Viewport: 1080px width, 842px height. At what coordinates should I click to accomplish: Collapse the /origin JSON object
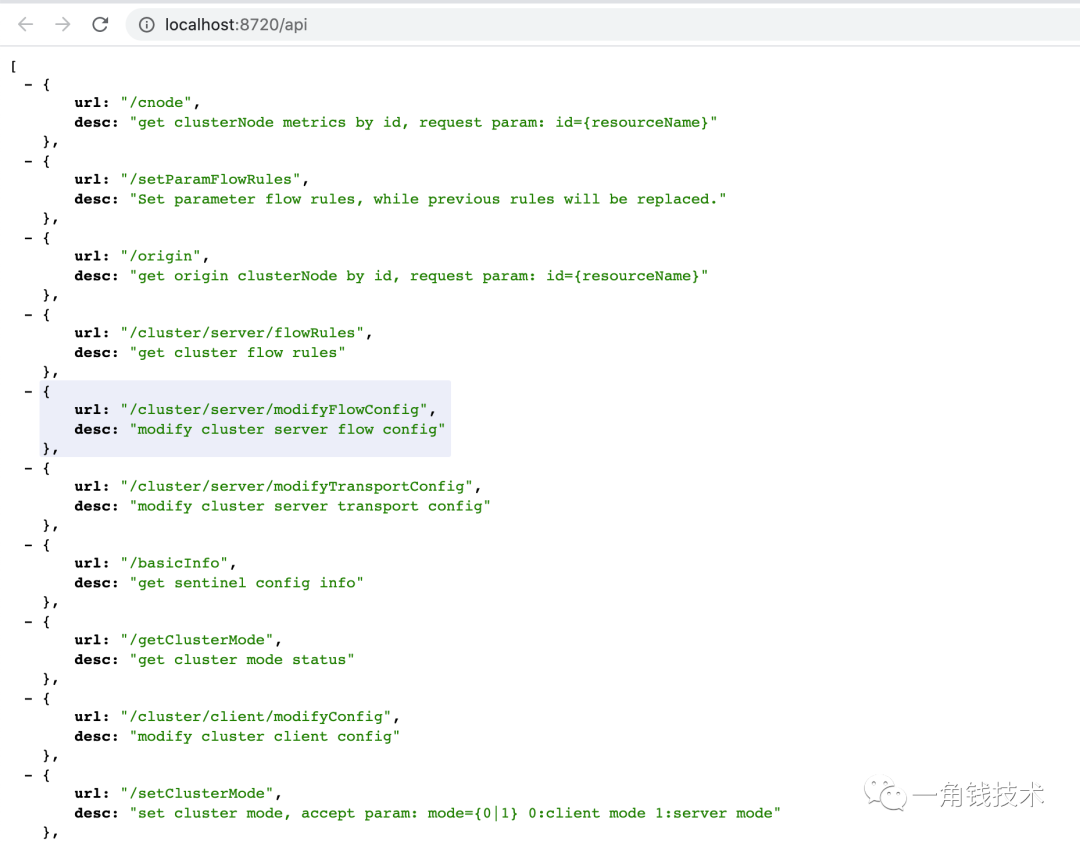[28, 238]
